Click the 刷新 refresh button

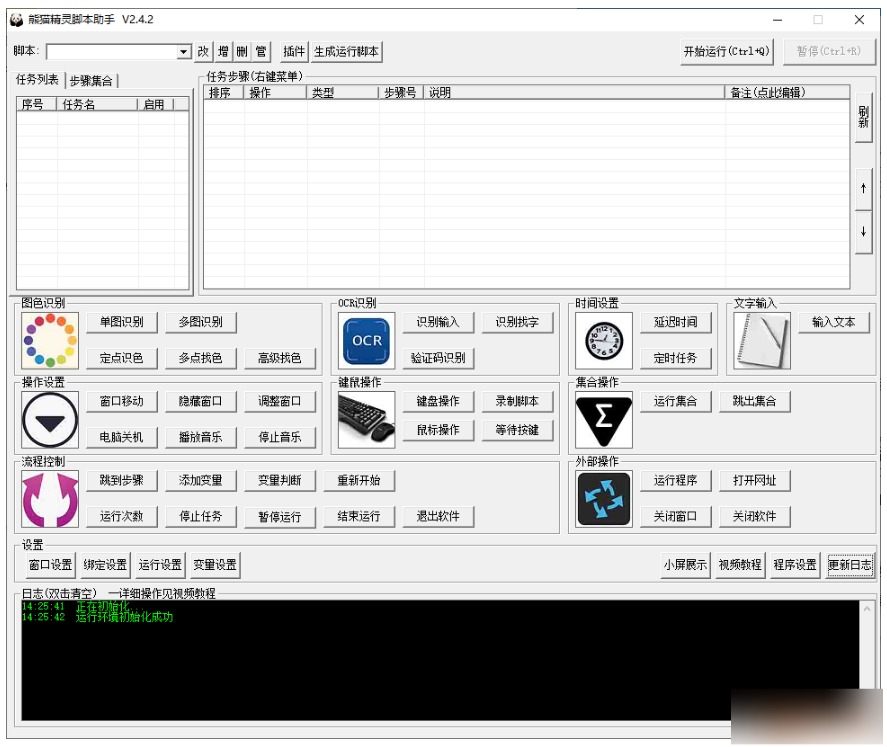coord(863,117)
